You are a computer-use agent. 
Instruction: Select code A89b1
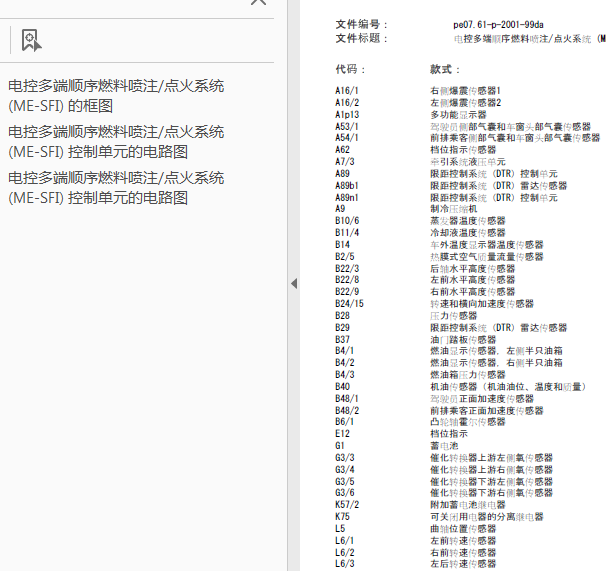coord(347,186)
